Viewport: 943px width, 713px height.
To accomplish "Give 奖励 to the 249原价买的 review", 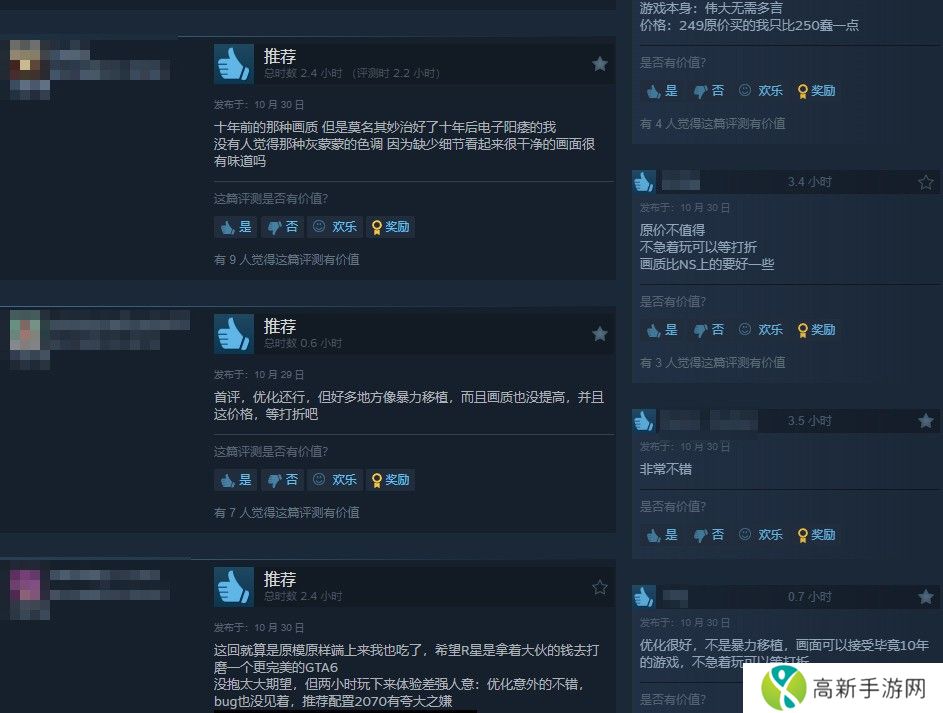I will (x=816, y=91).
